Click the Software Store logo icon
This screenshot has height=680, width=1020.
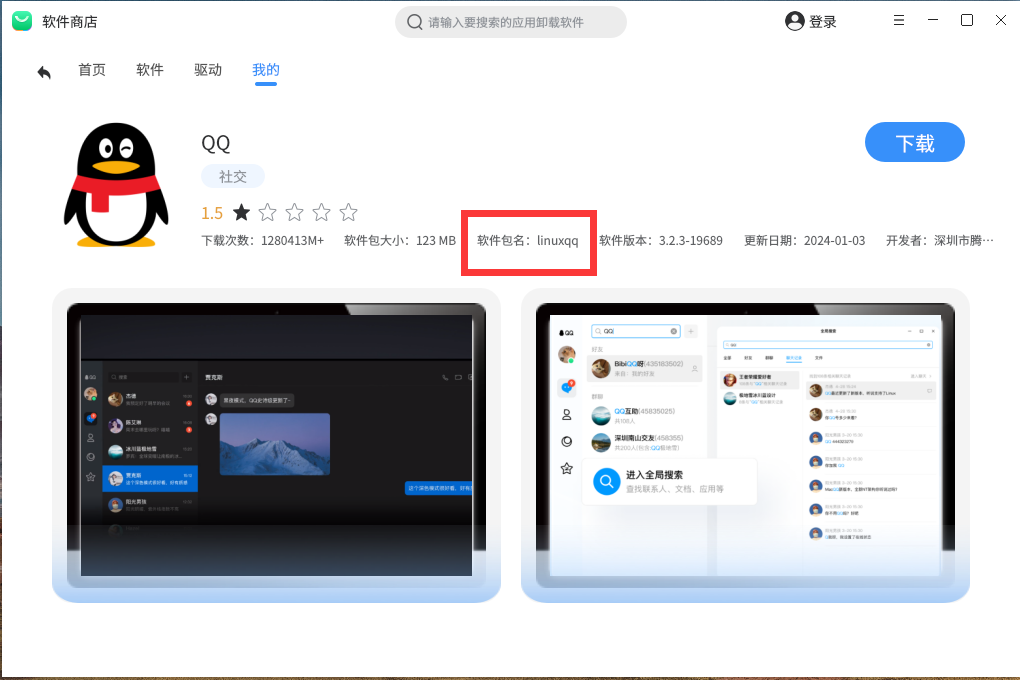point(22,21)
